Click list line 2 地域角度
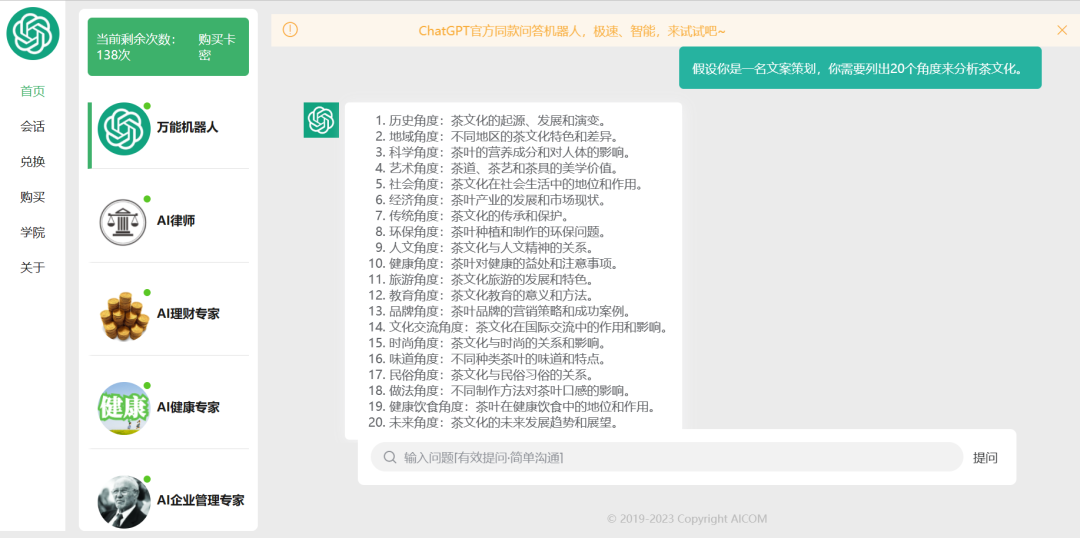The image size is (1080, 538). click(496, 136)
